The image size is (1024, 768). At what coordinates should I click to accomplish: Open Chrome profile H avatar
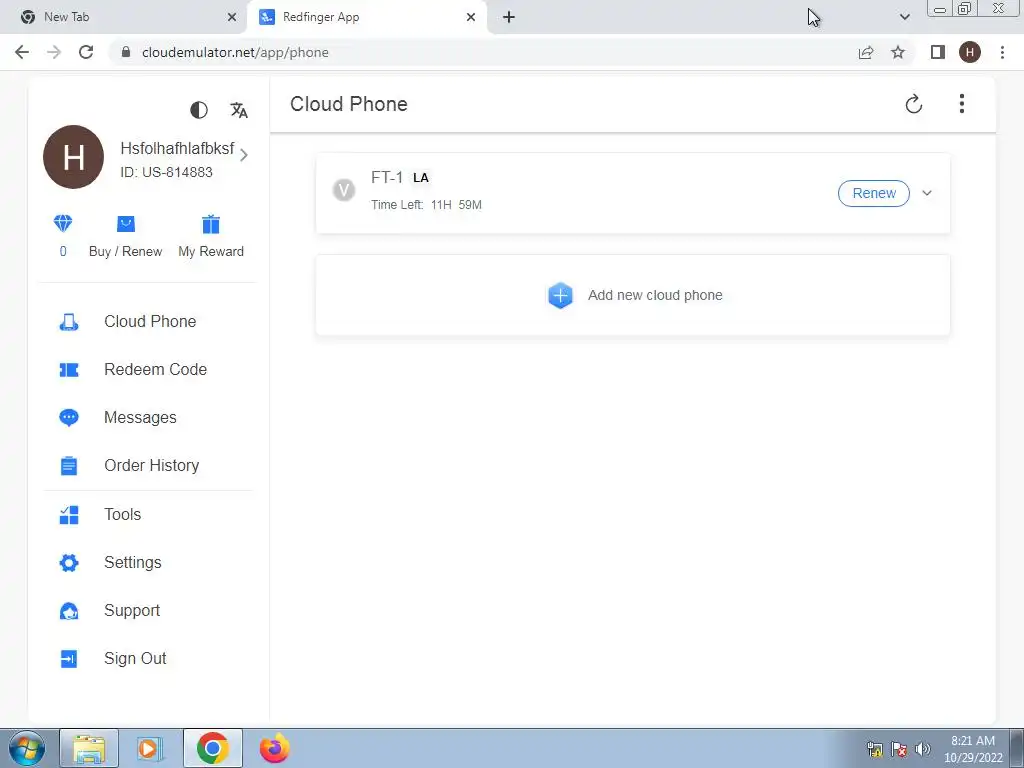[970, 52]
